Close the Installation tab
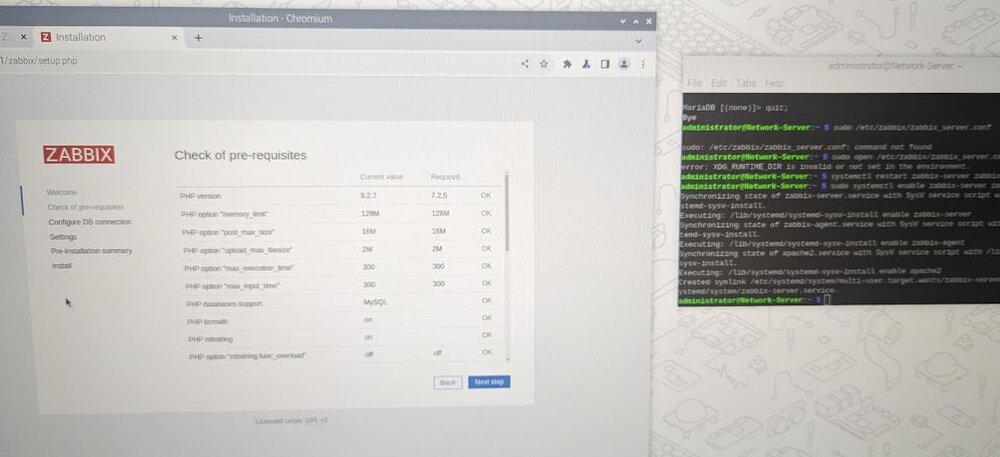1000x457 pixels. pyautogui.click(x=174, y=38)
